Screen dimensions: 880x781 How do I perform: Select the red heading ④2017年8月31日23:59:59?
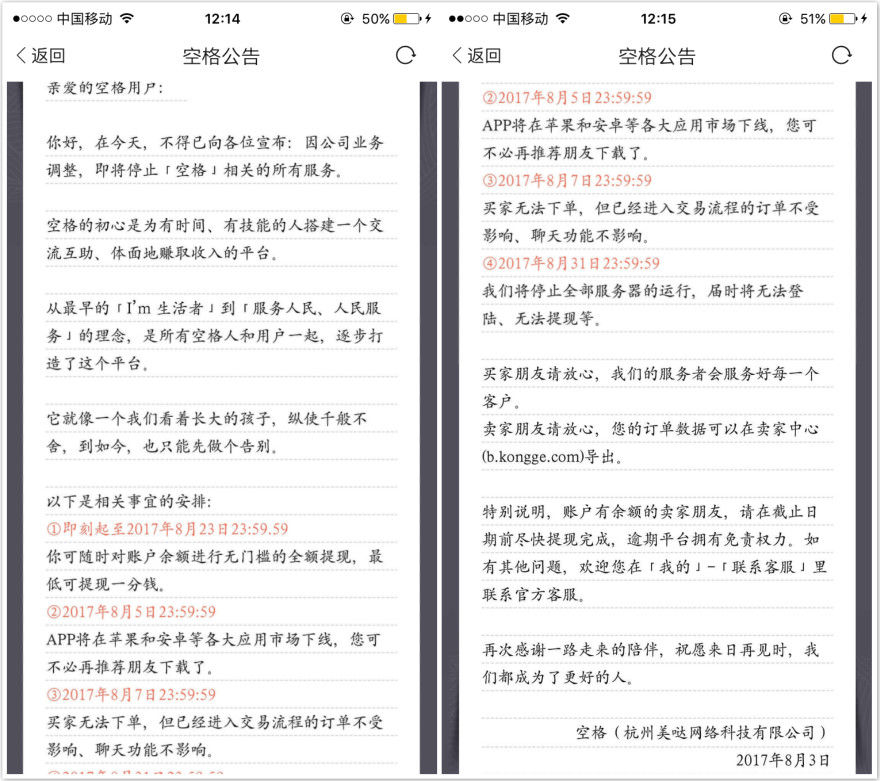click(x=571, y=263)
